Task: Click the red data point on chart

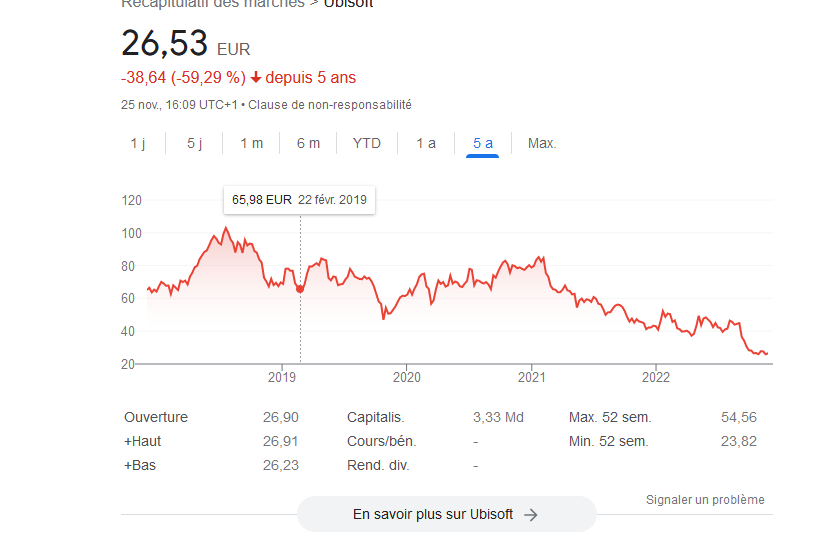Action: click(300, 289)
